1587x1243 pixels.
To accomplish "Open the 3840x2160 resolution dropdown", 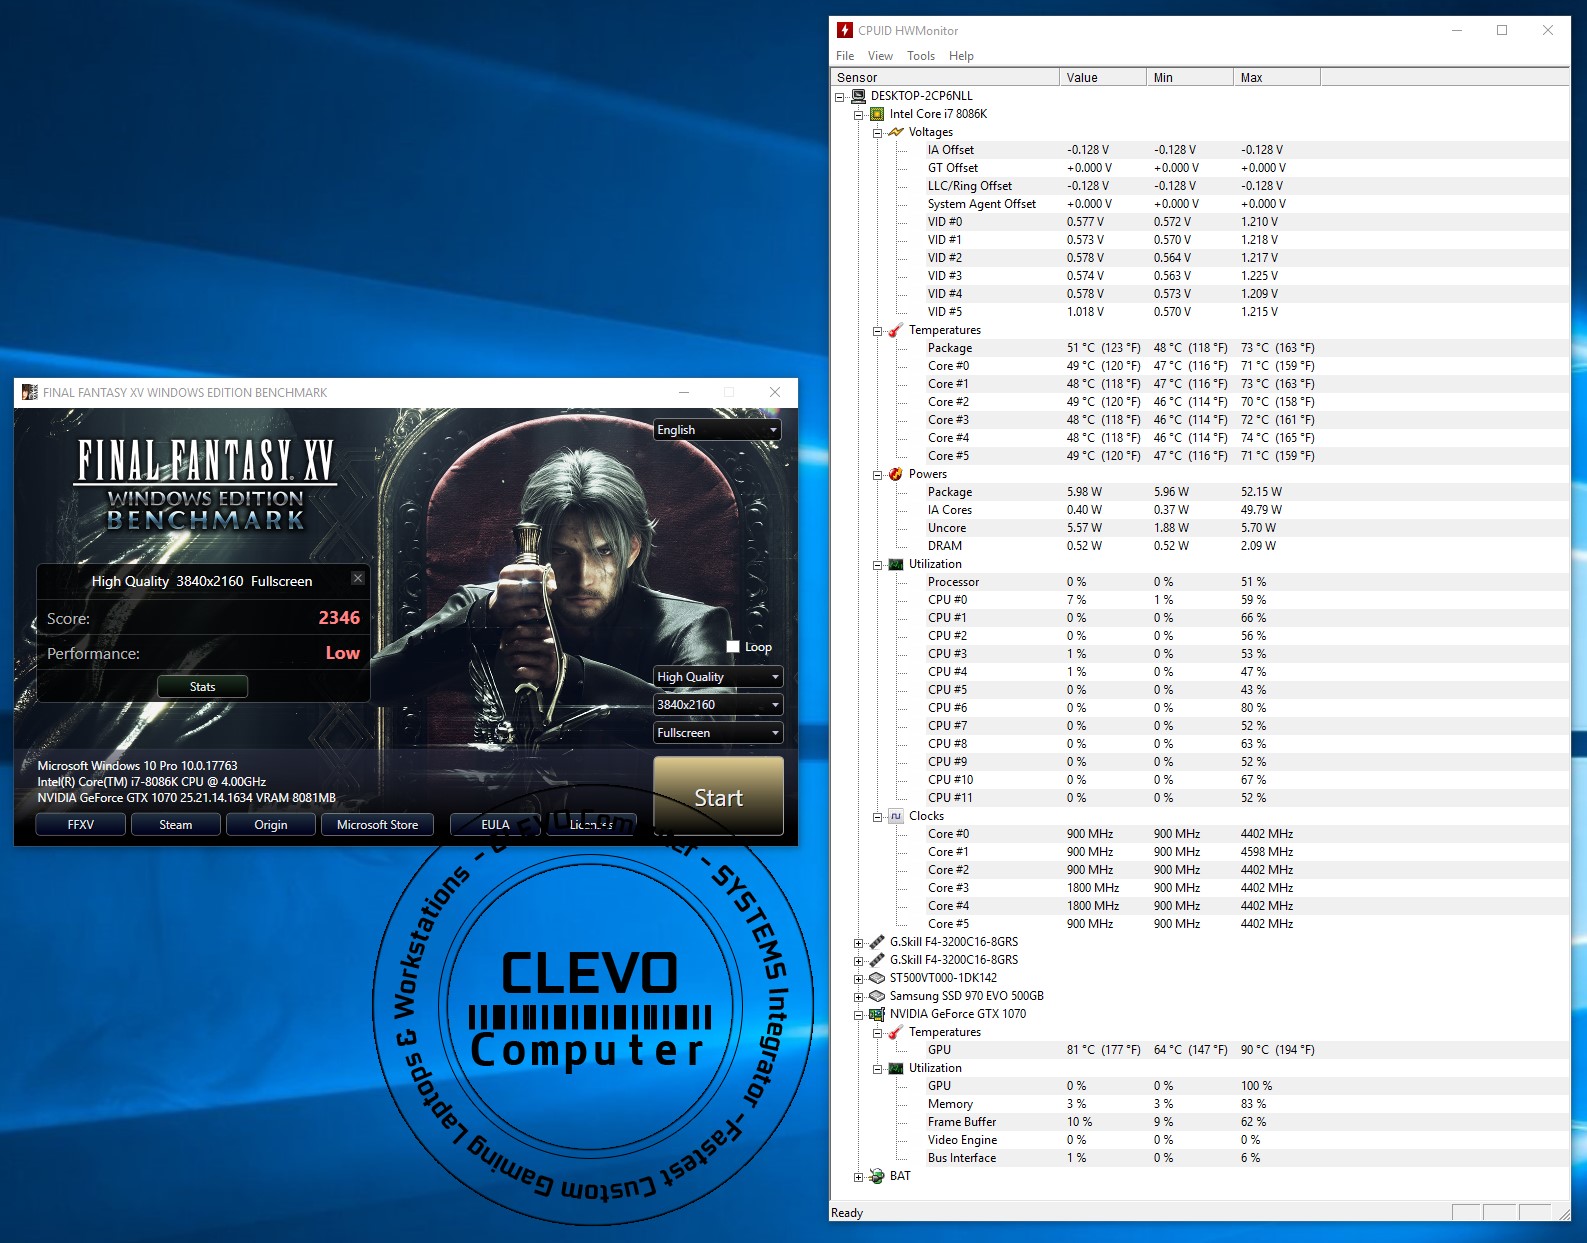I will [x=718, y=705].
